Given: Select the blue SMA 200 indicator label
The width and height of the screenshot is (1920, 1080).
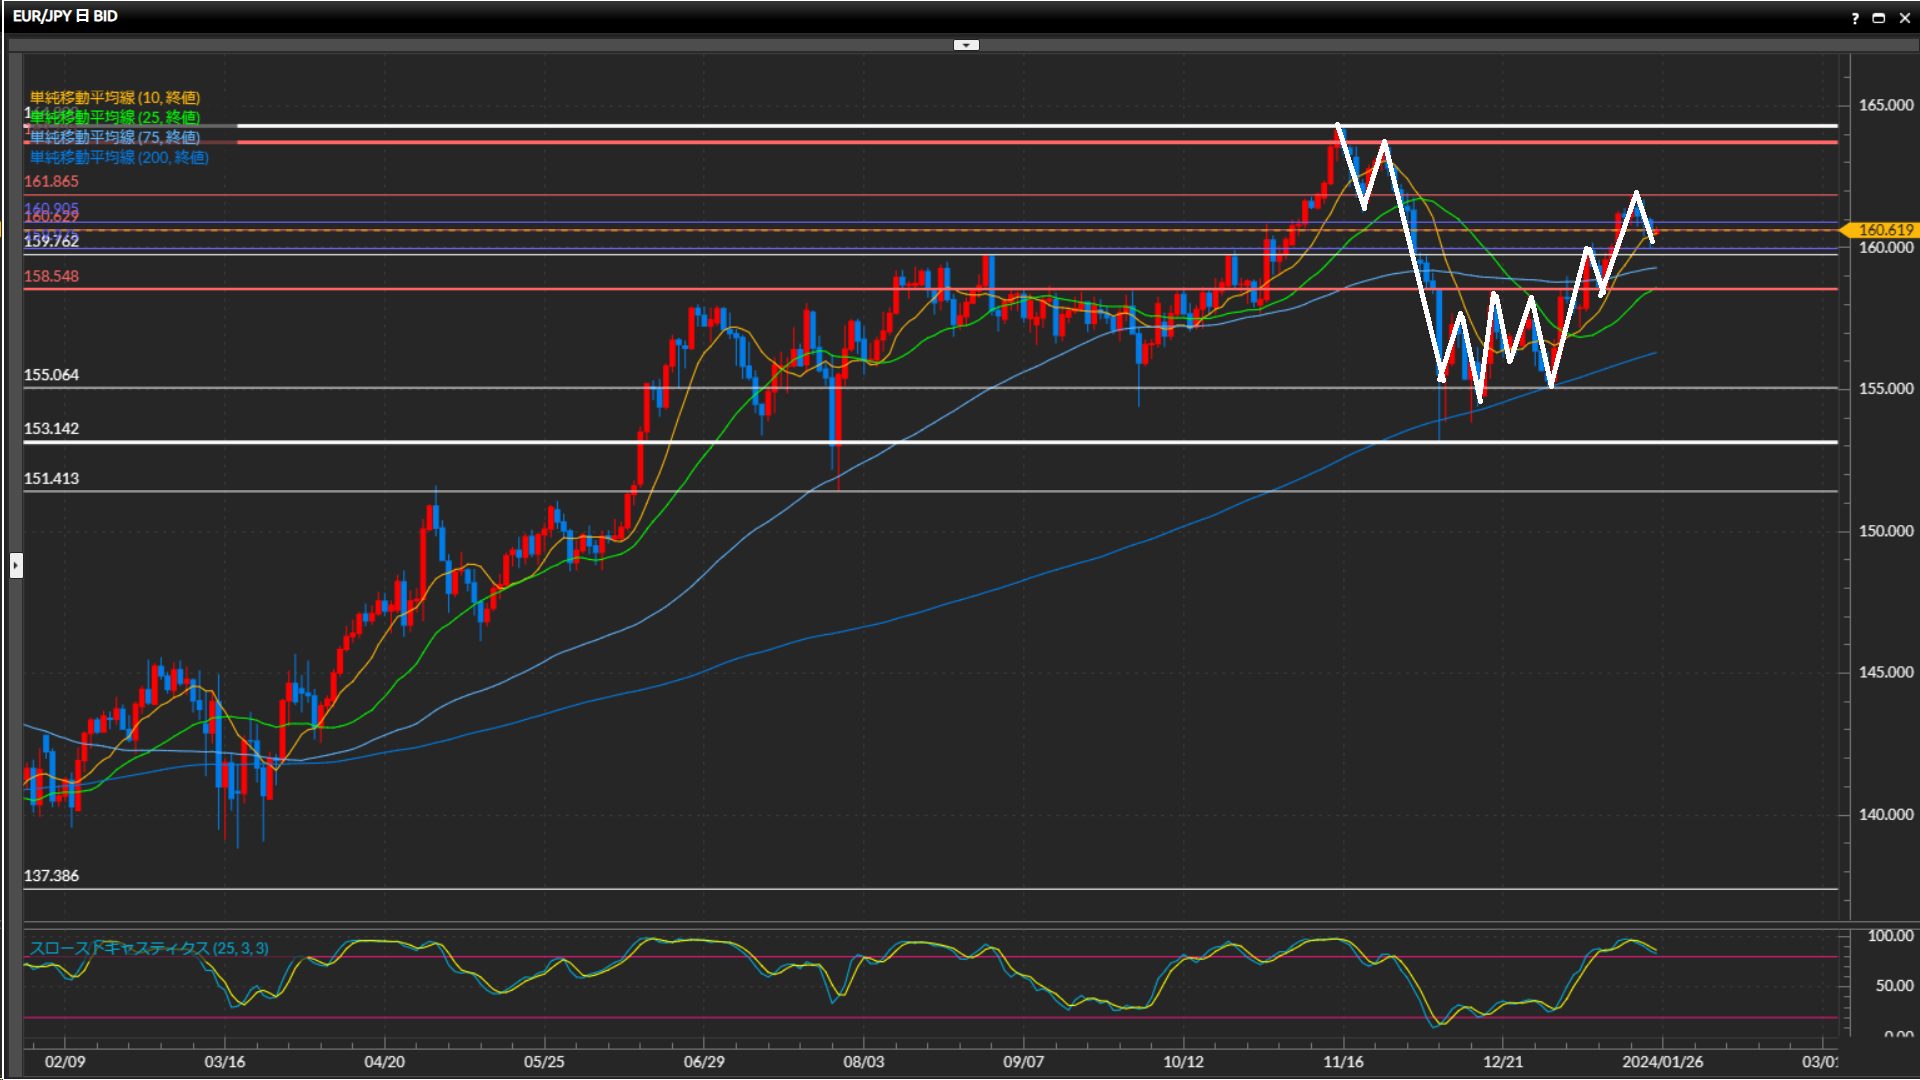Looking at the screenshot, I should 119,157.
